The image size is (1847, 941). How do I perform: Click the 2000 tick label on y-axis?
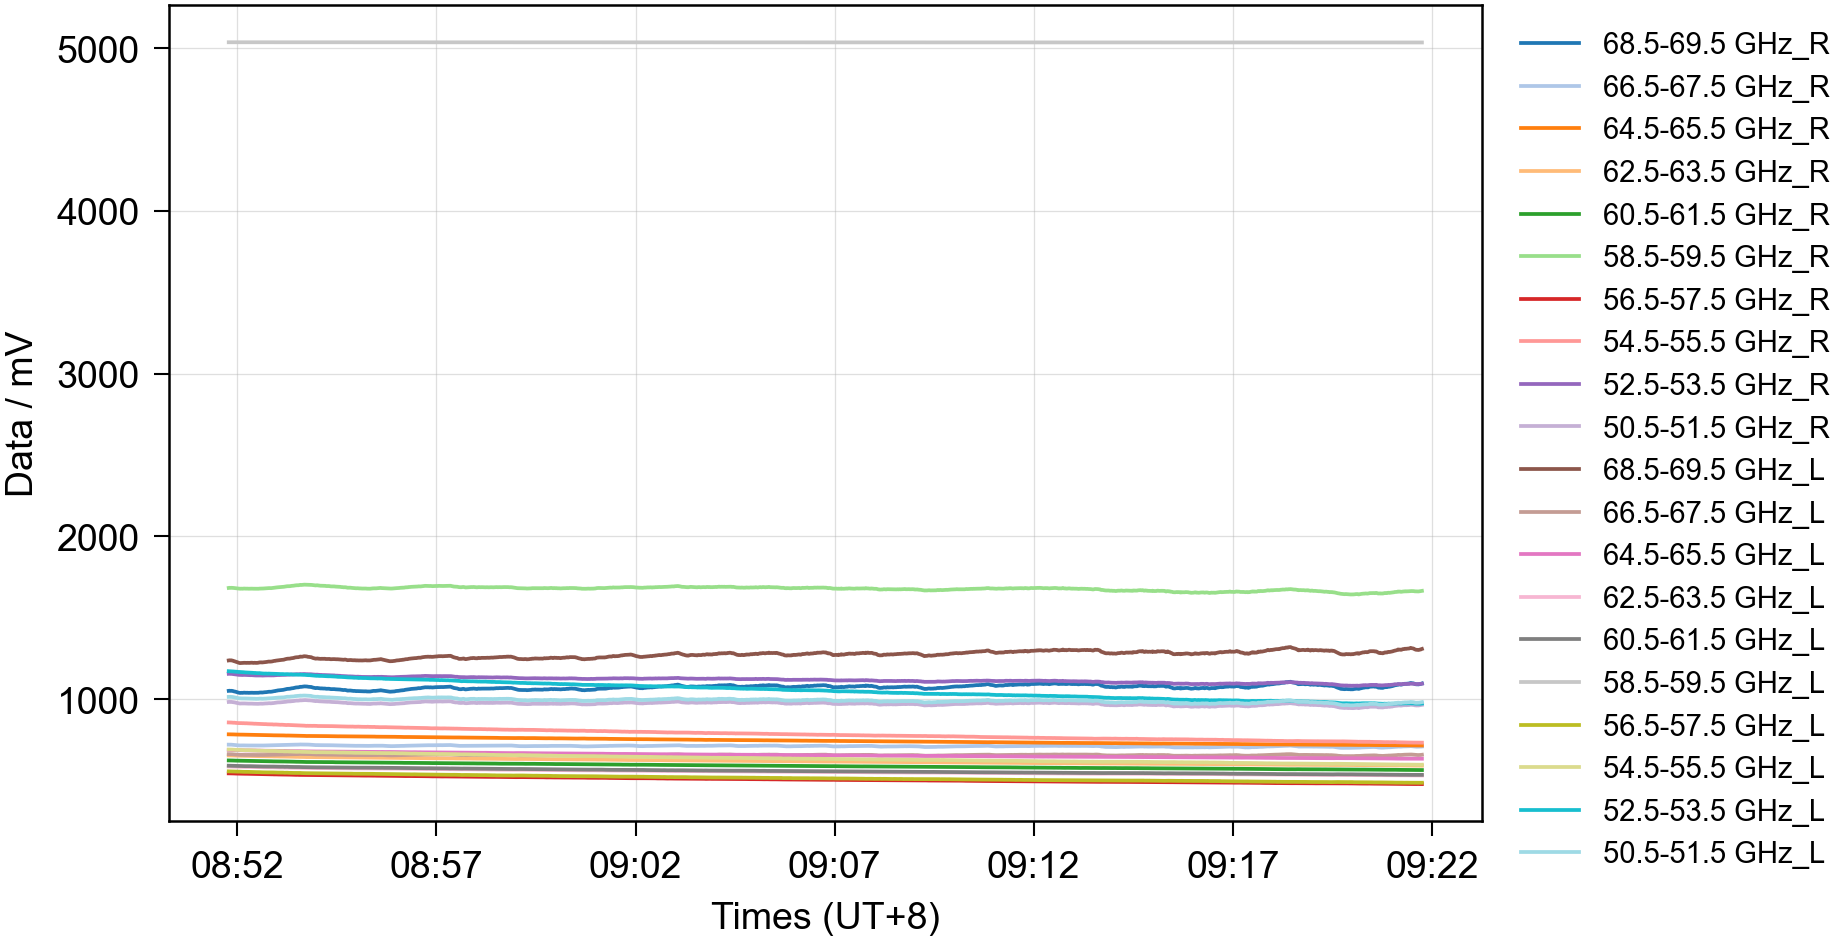98,538
